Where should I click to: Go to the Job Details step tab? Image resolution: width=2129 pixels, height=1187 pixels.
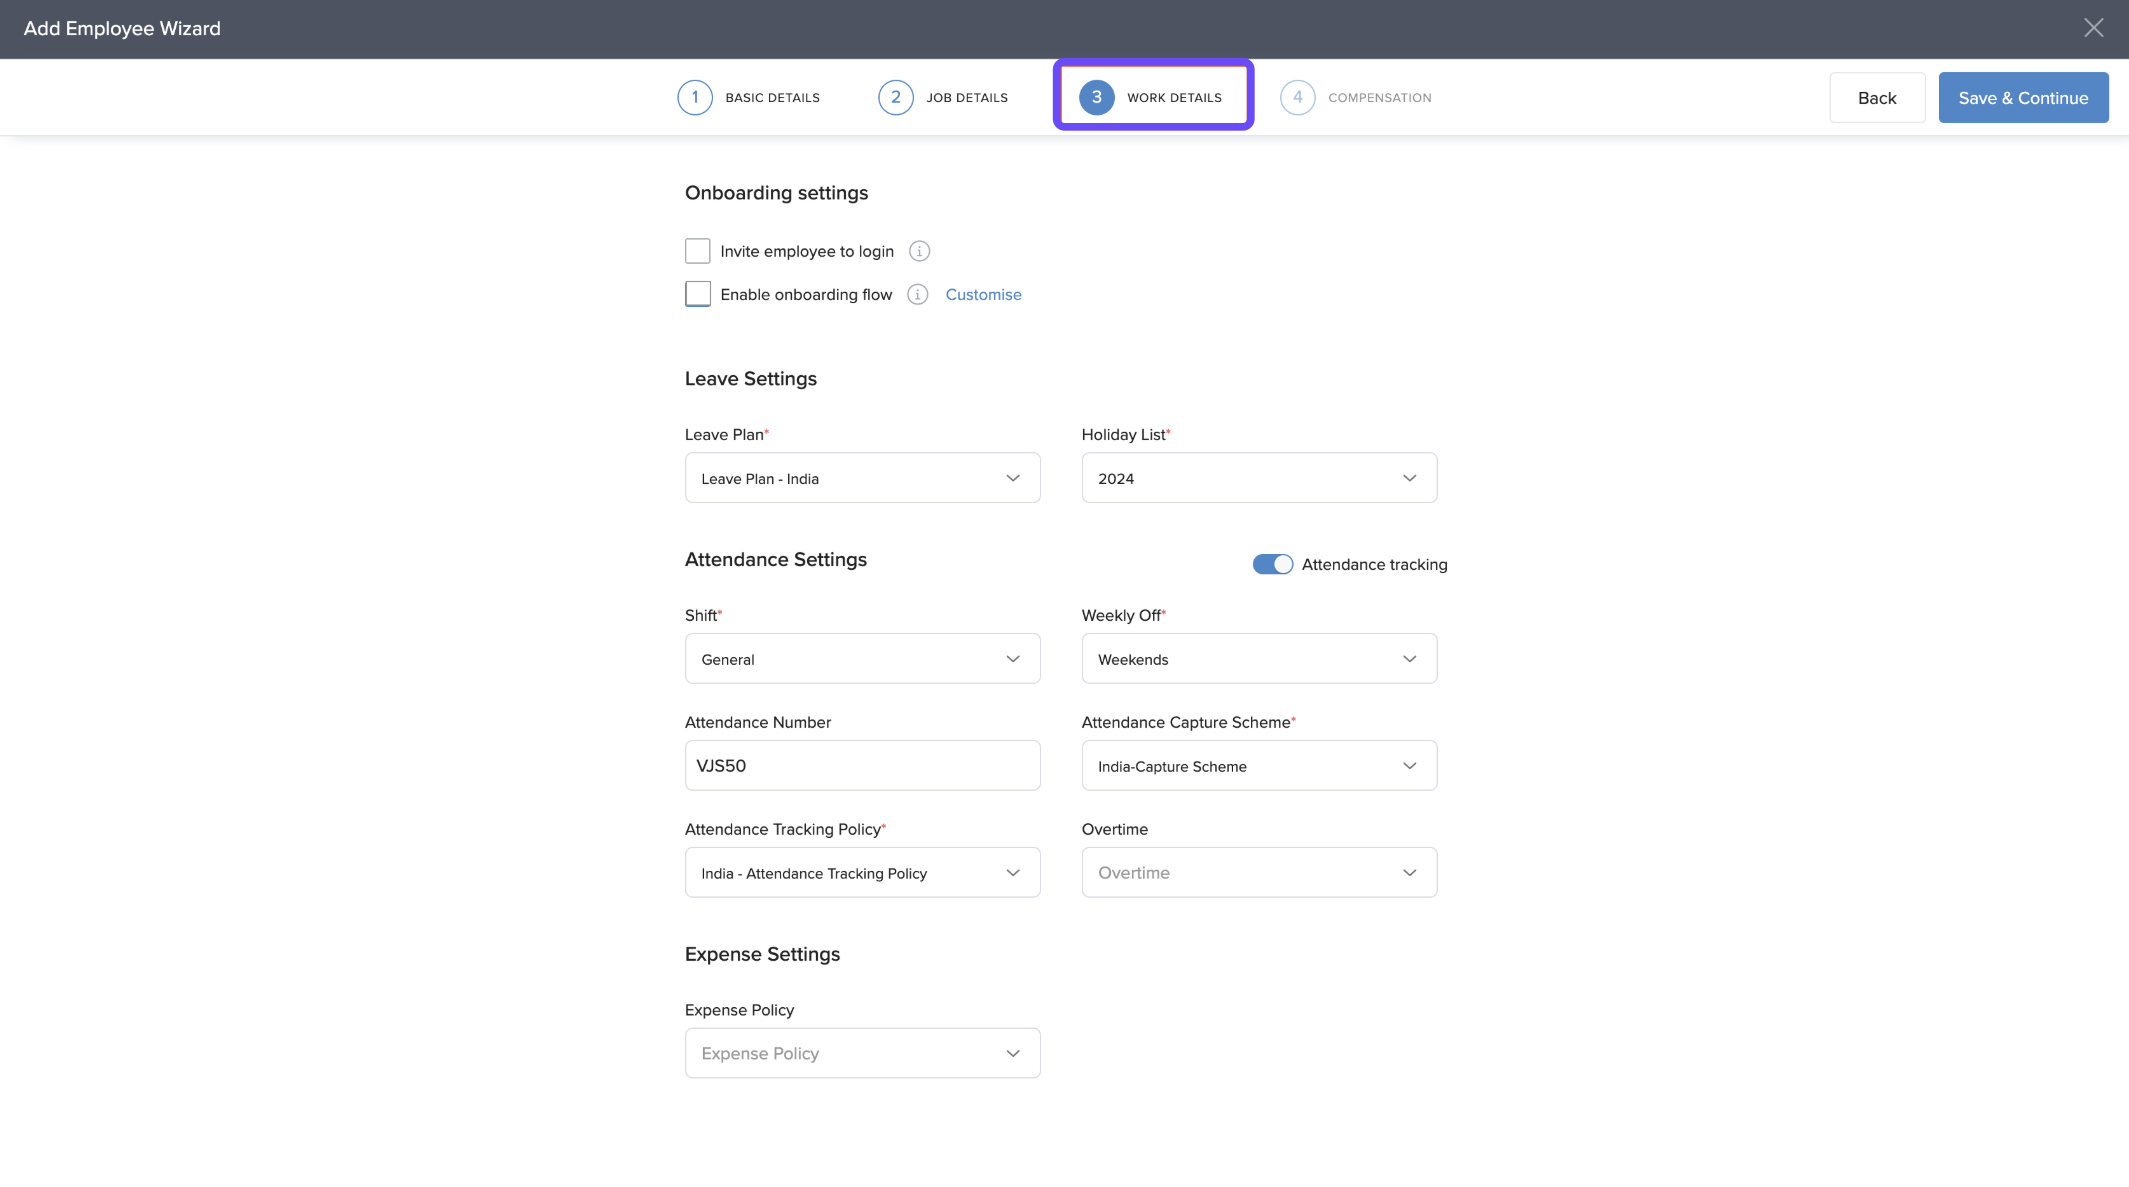point(966,97)
